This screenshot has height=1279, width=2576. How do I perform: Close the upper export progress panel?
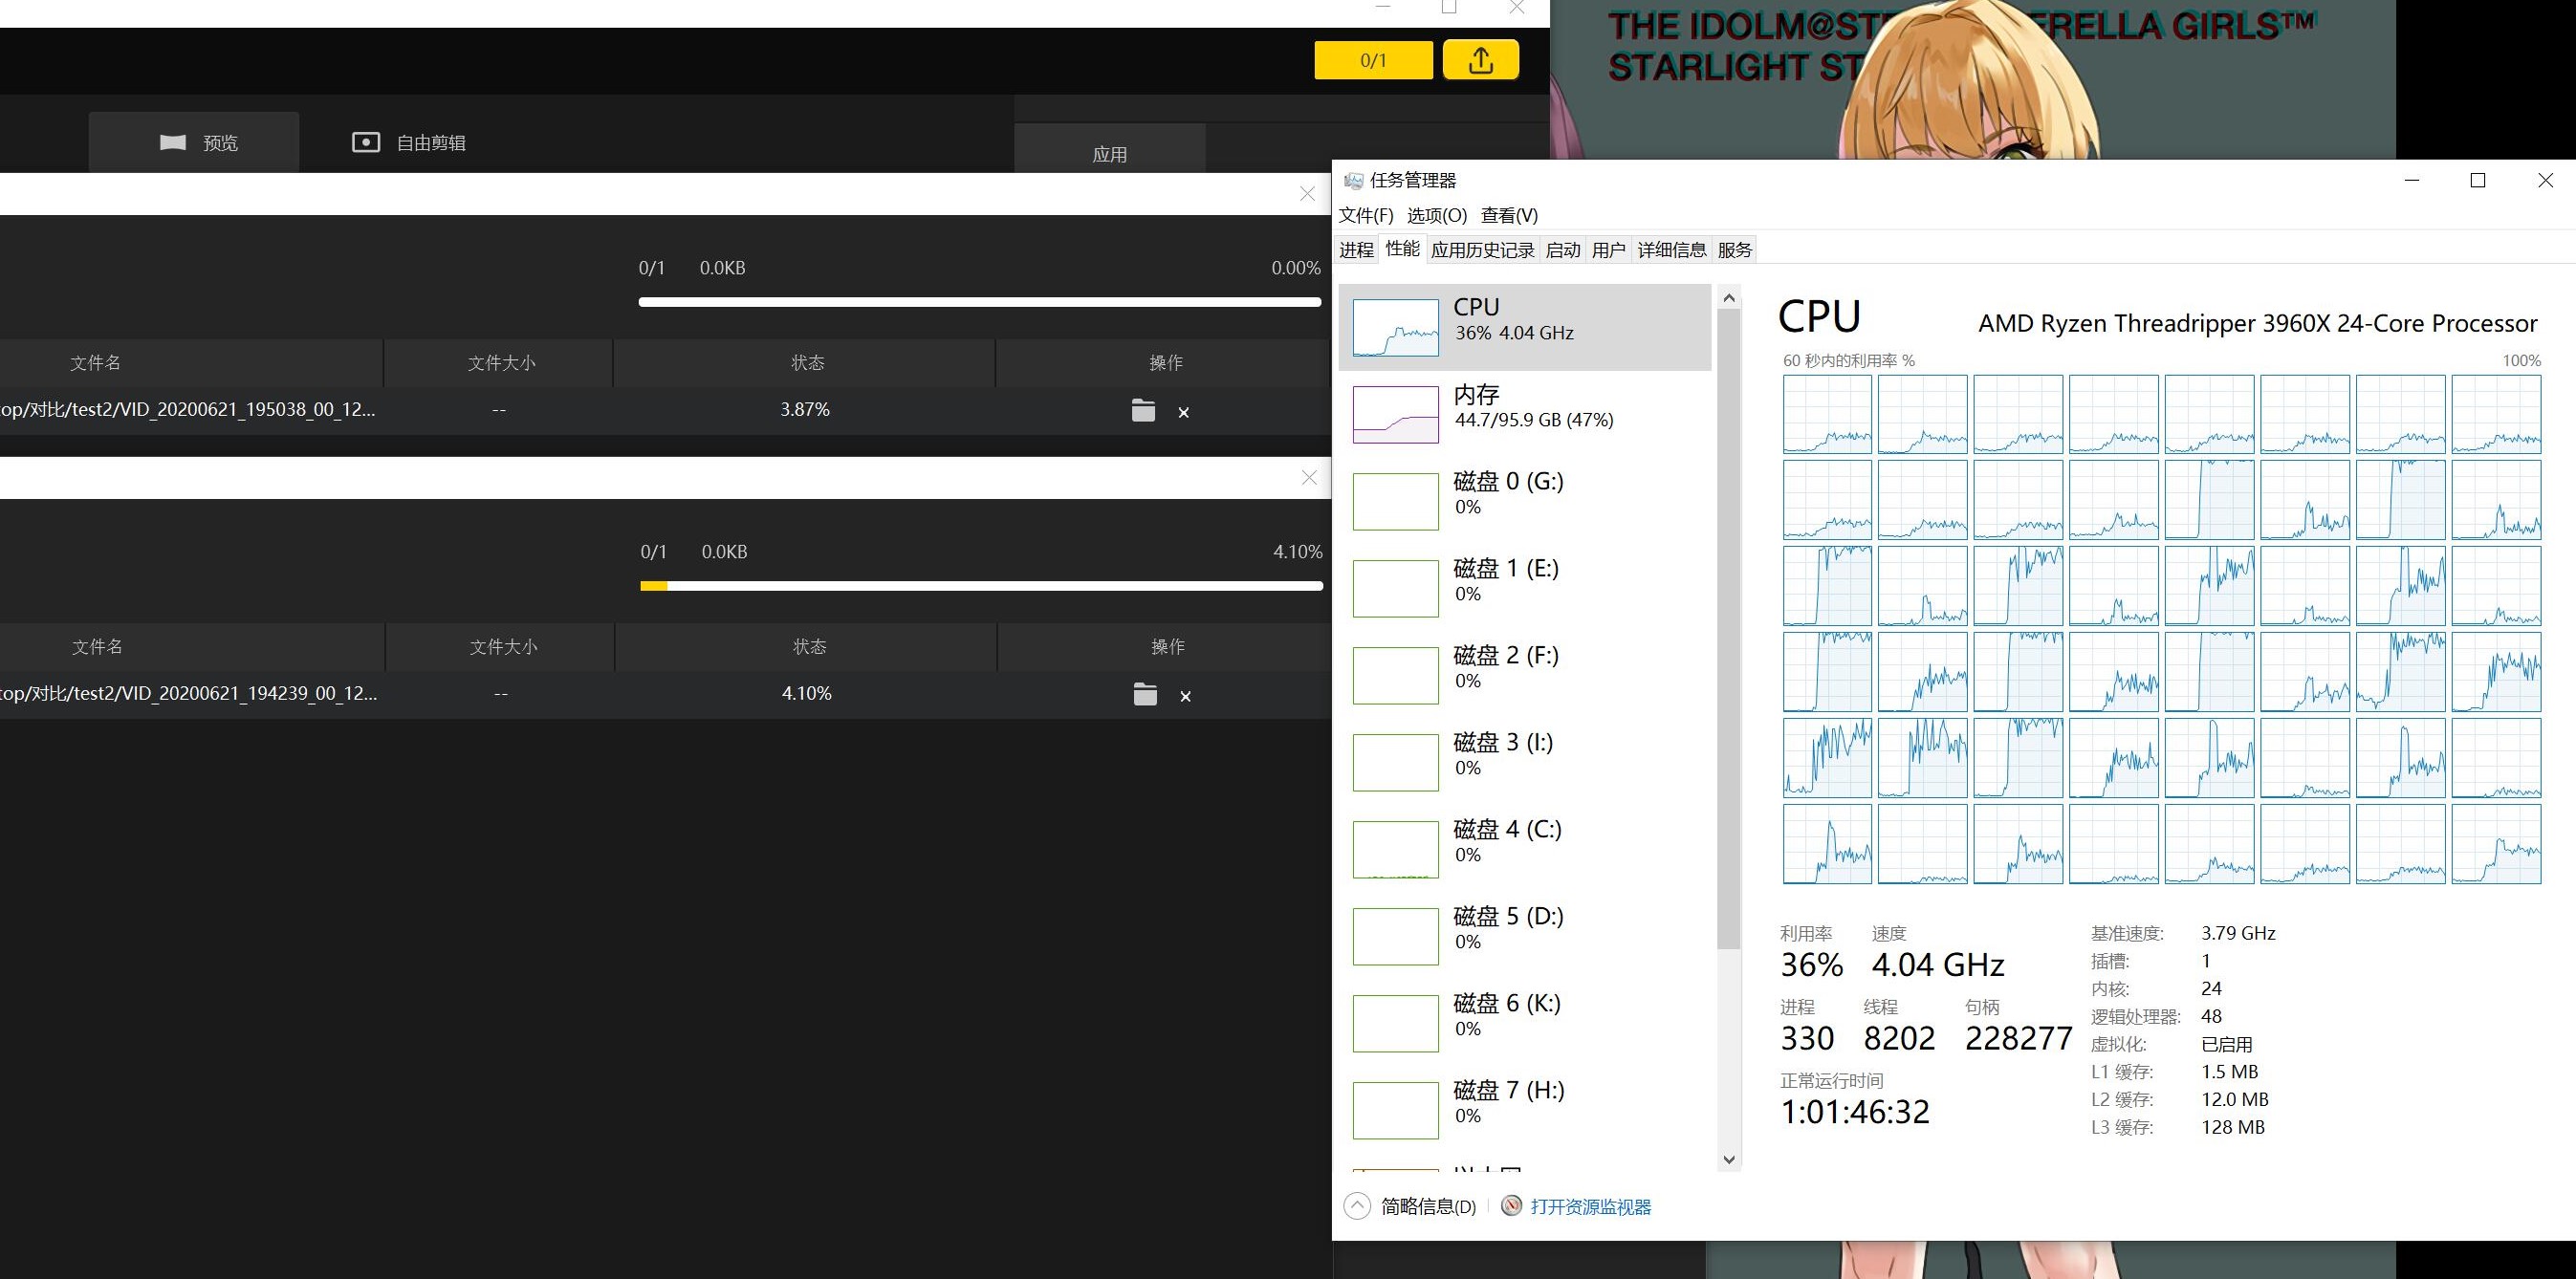coord(1307,194)
